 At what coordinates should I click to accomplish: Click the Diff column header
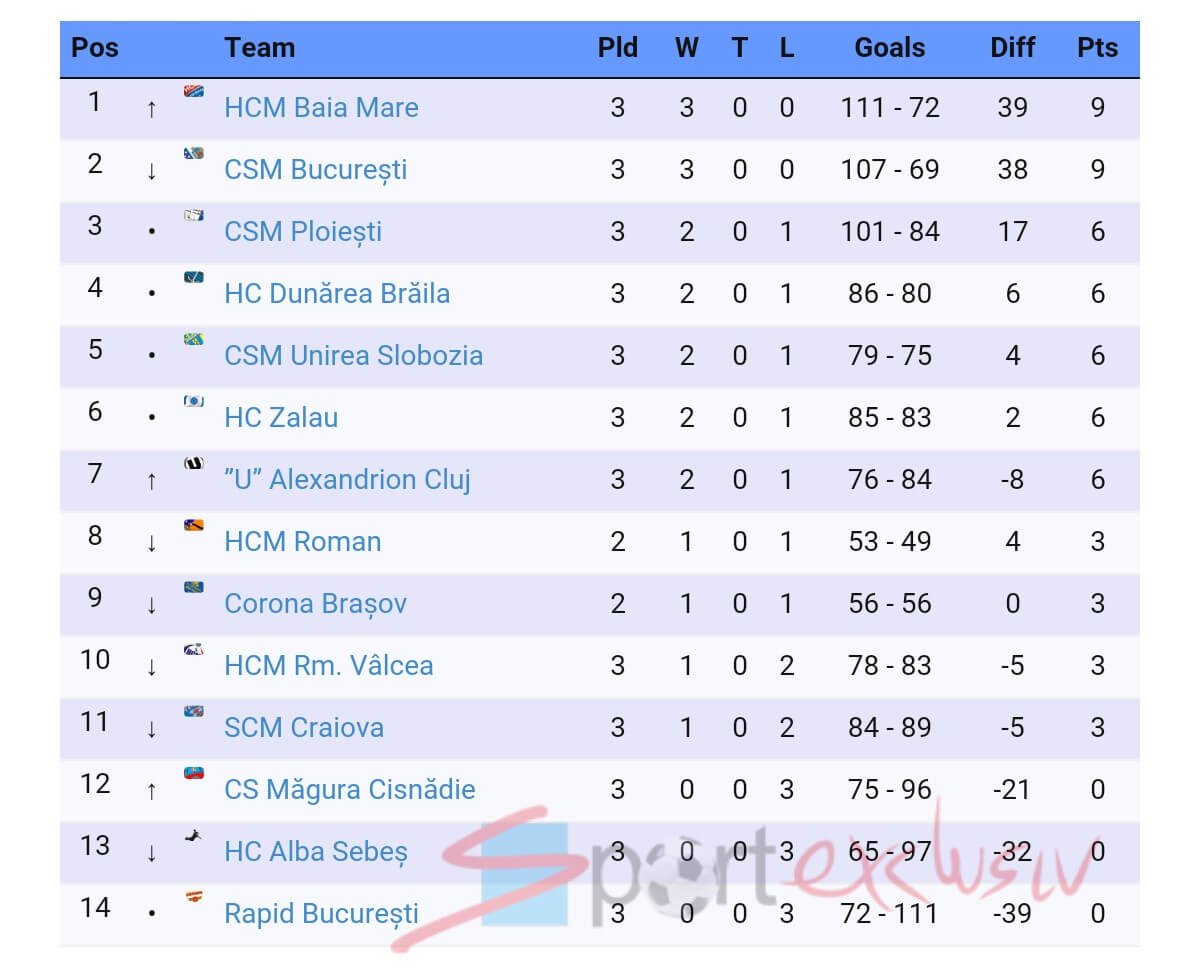[x=1012, y=48]
